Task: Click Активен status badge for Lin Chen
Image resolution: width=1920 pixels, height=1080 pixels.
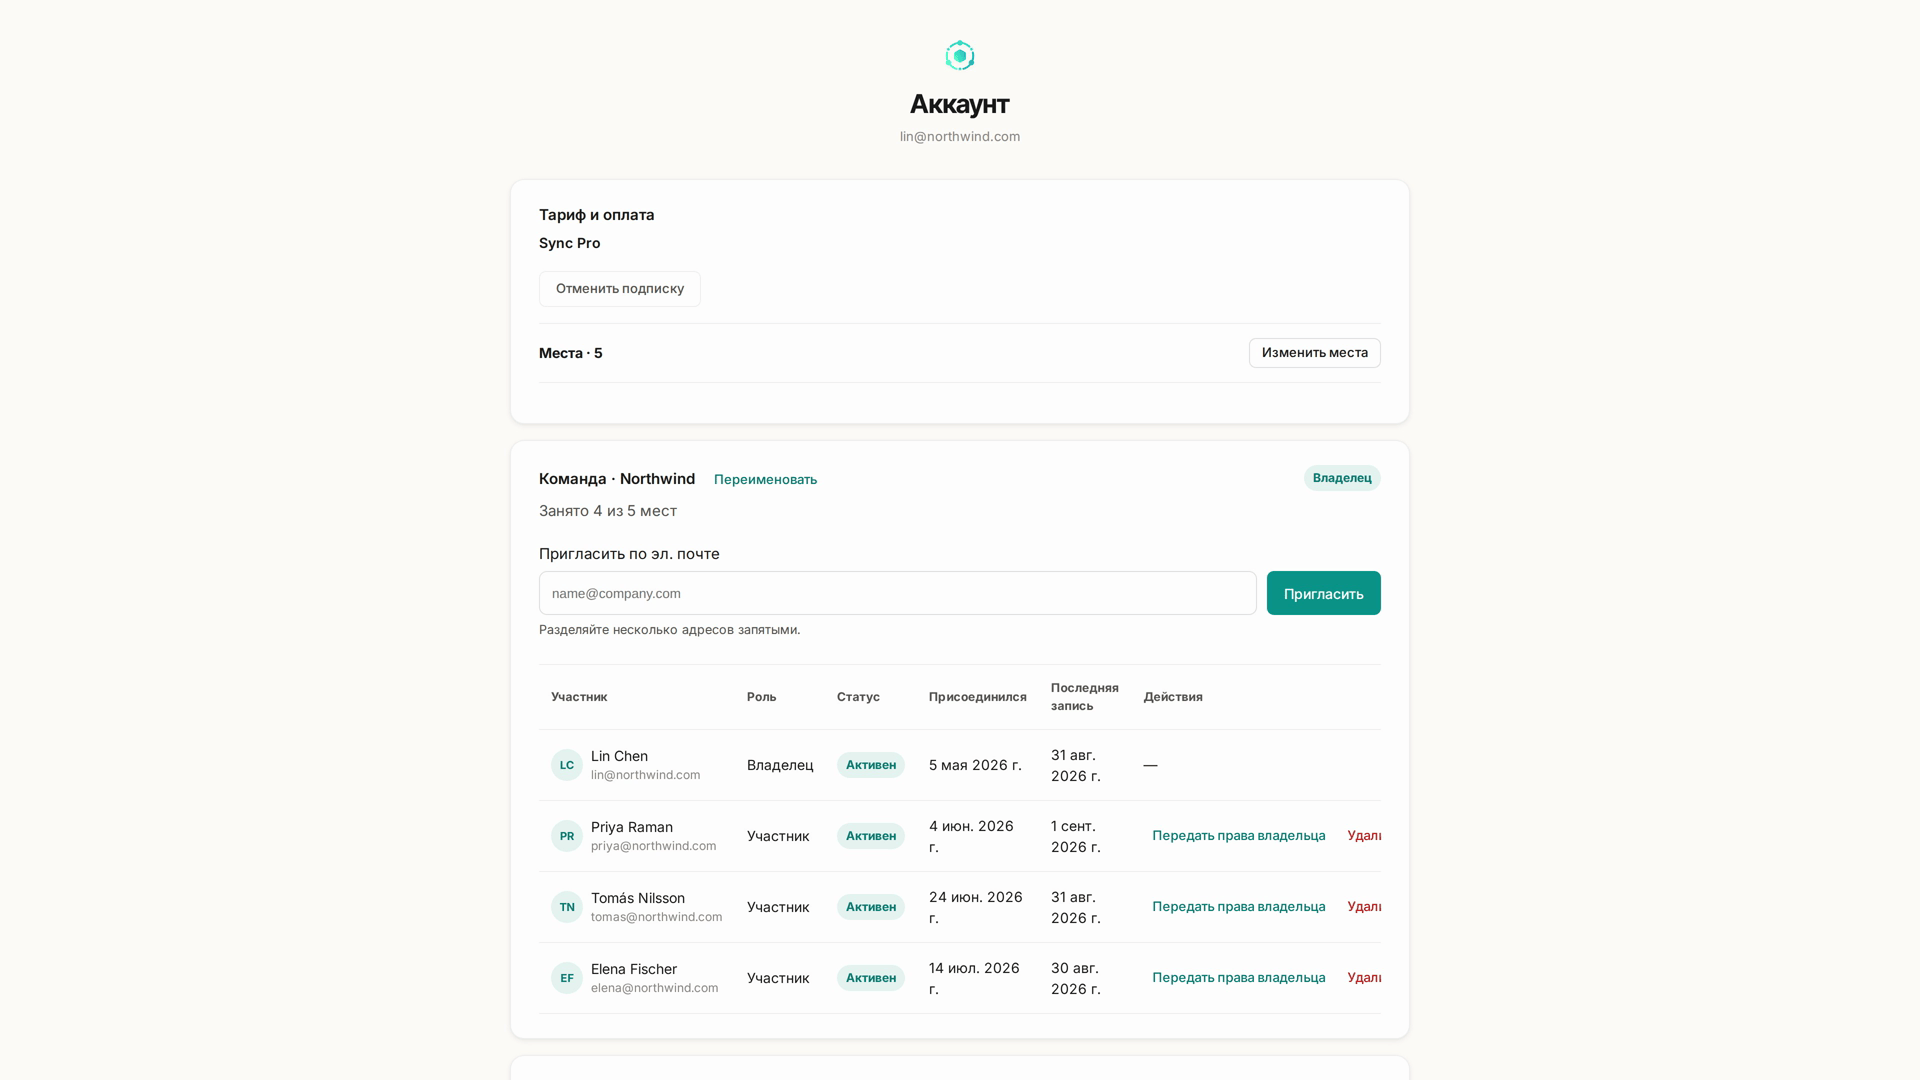Action: coord(871,765)
